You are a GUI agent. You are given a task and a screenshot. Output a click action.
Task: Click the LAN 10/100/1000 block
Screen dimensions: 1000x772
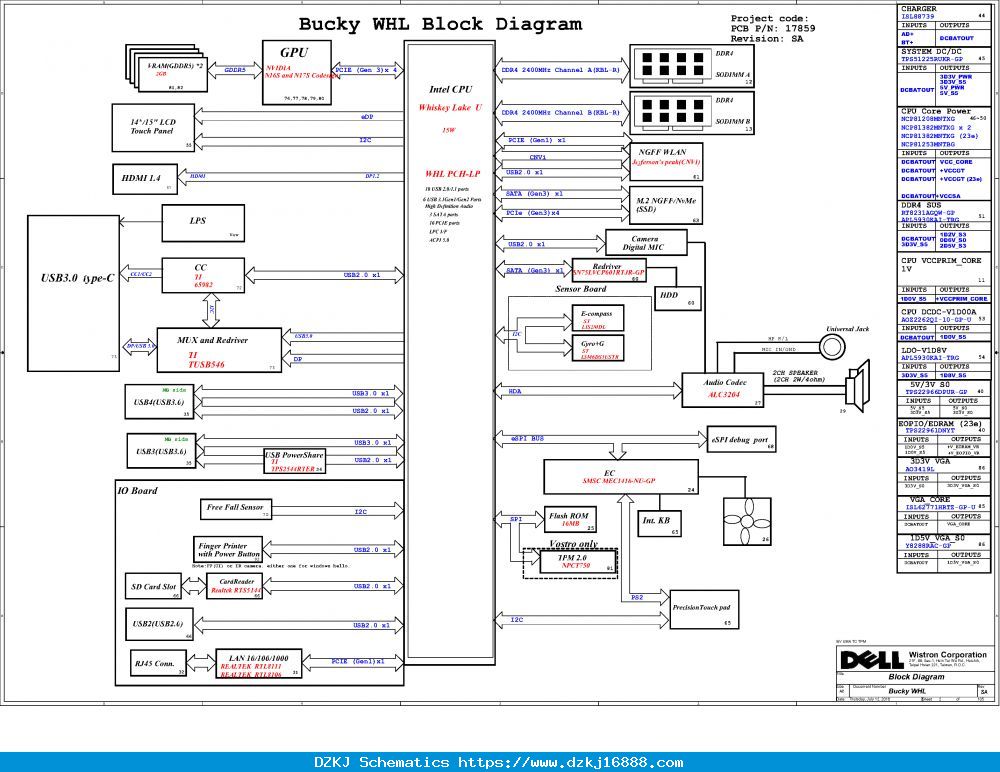(x=258, y=664)
